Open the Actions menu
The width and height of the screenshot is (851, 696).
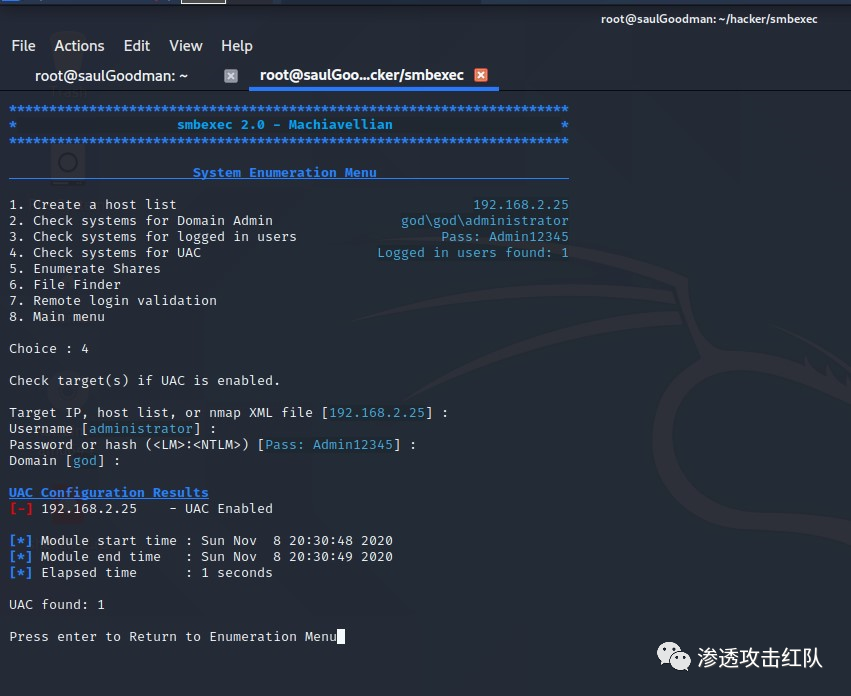pos(79,46)
